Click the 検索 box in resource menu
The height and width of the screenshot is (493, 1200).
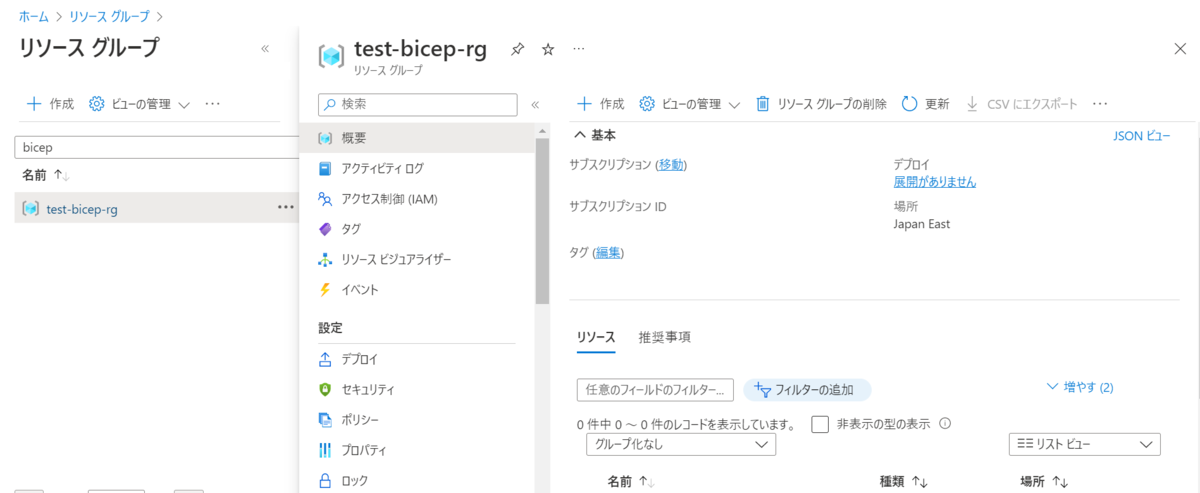[418, 104]
